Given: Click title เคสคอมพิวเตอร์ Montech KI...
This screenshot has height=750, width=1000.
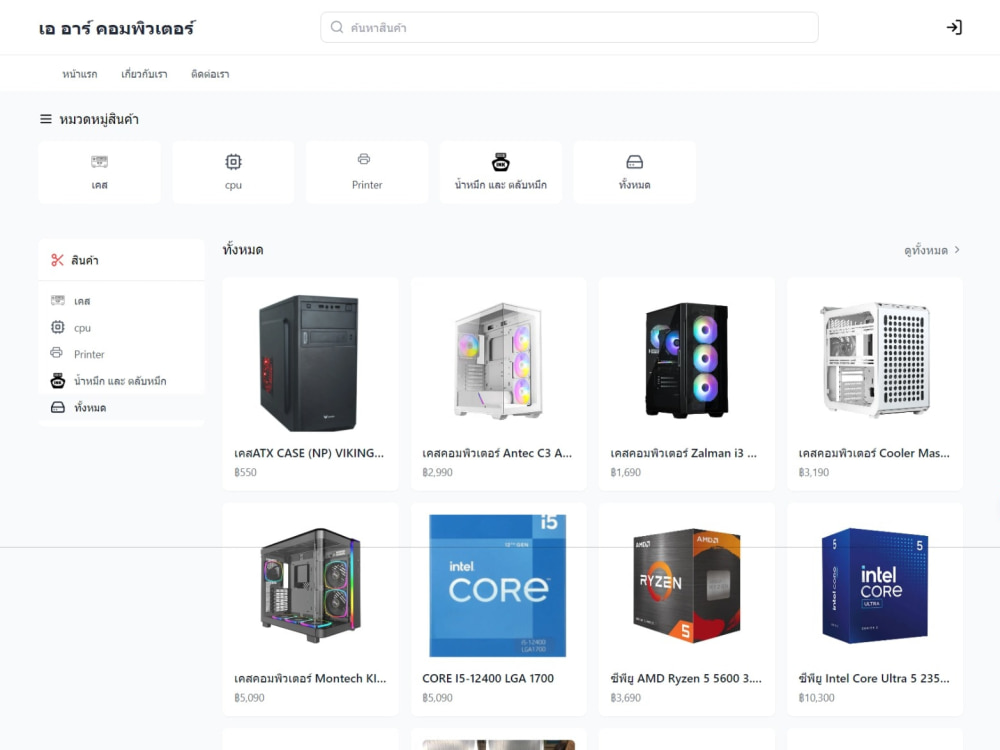Looking at the screenshot, I should [310, 679].
